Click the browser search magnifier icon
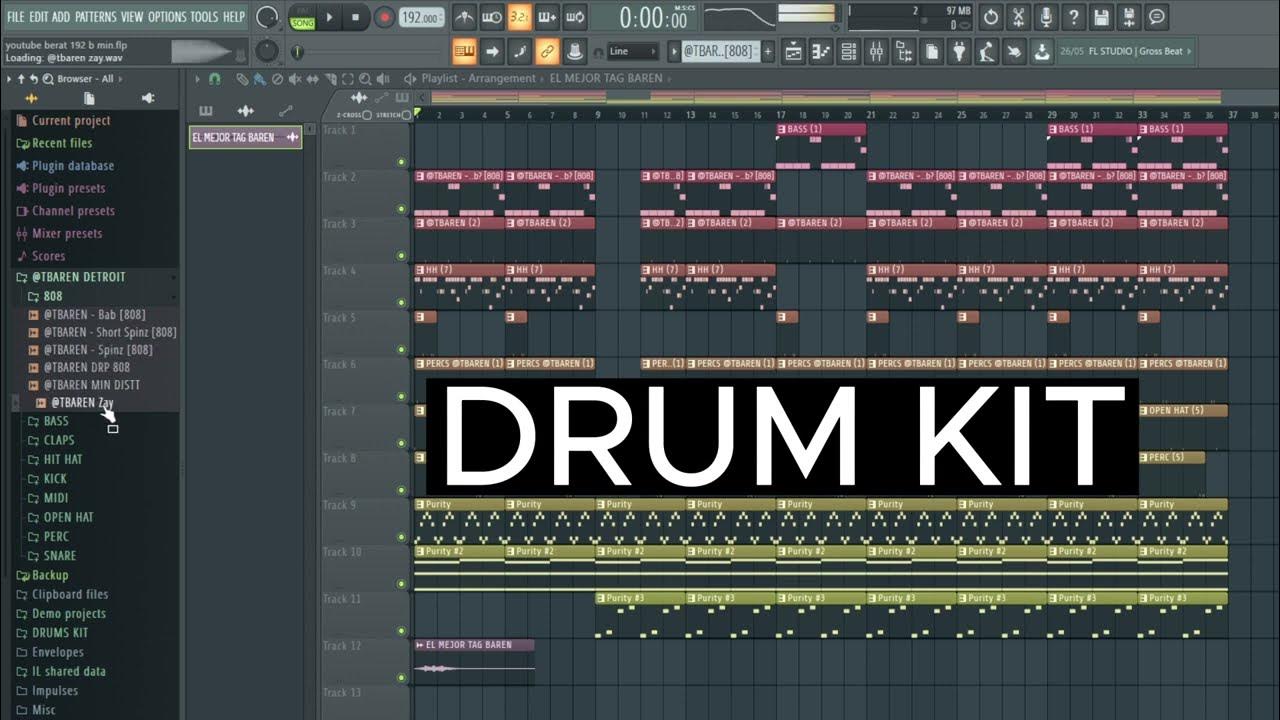 [46, 79]
